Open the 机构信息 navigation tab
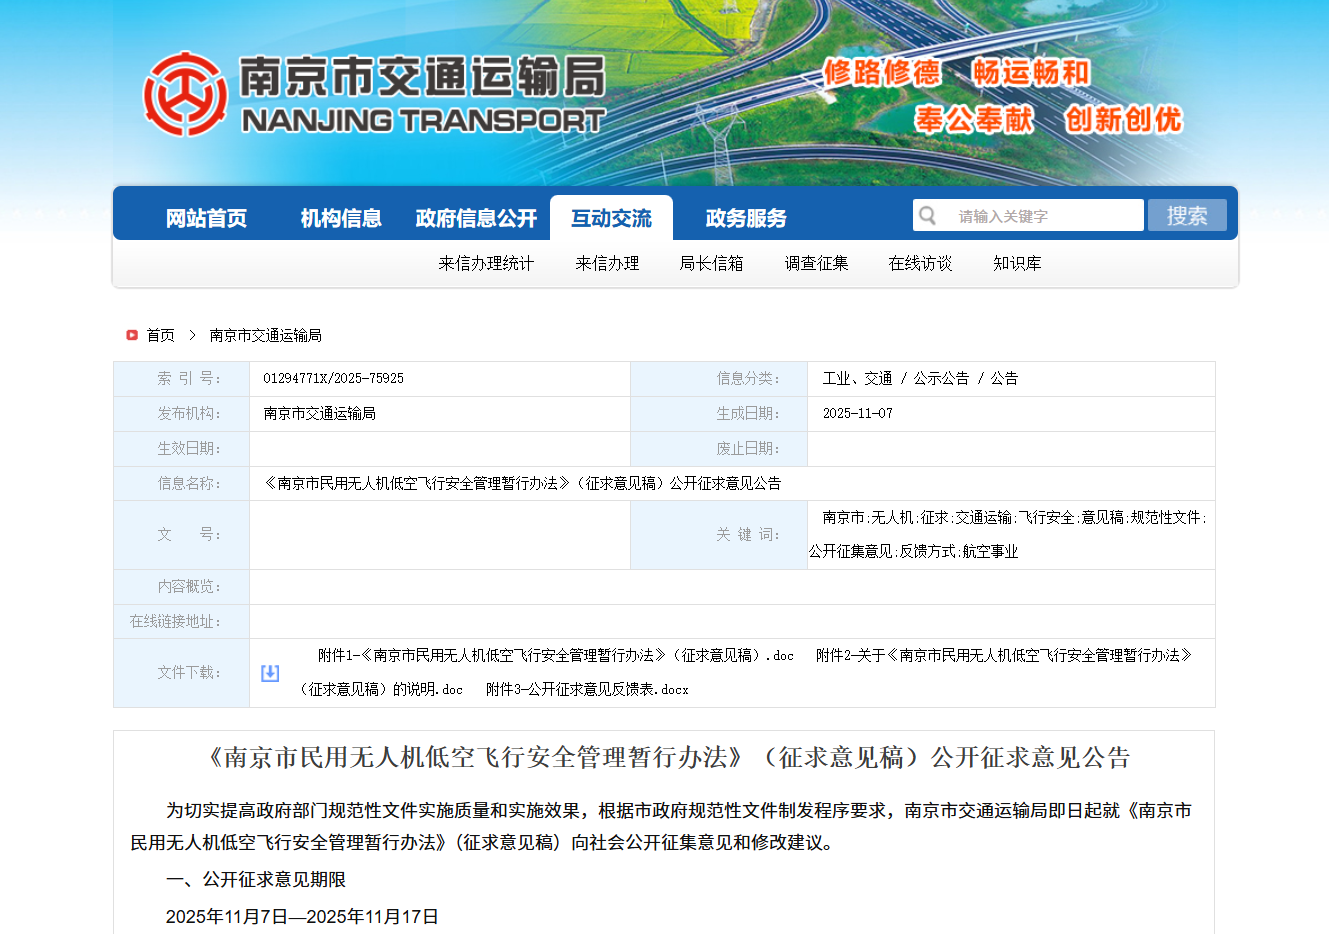 click(341, 218)
